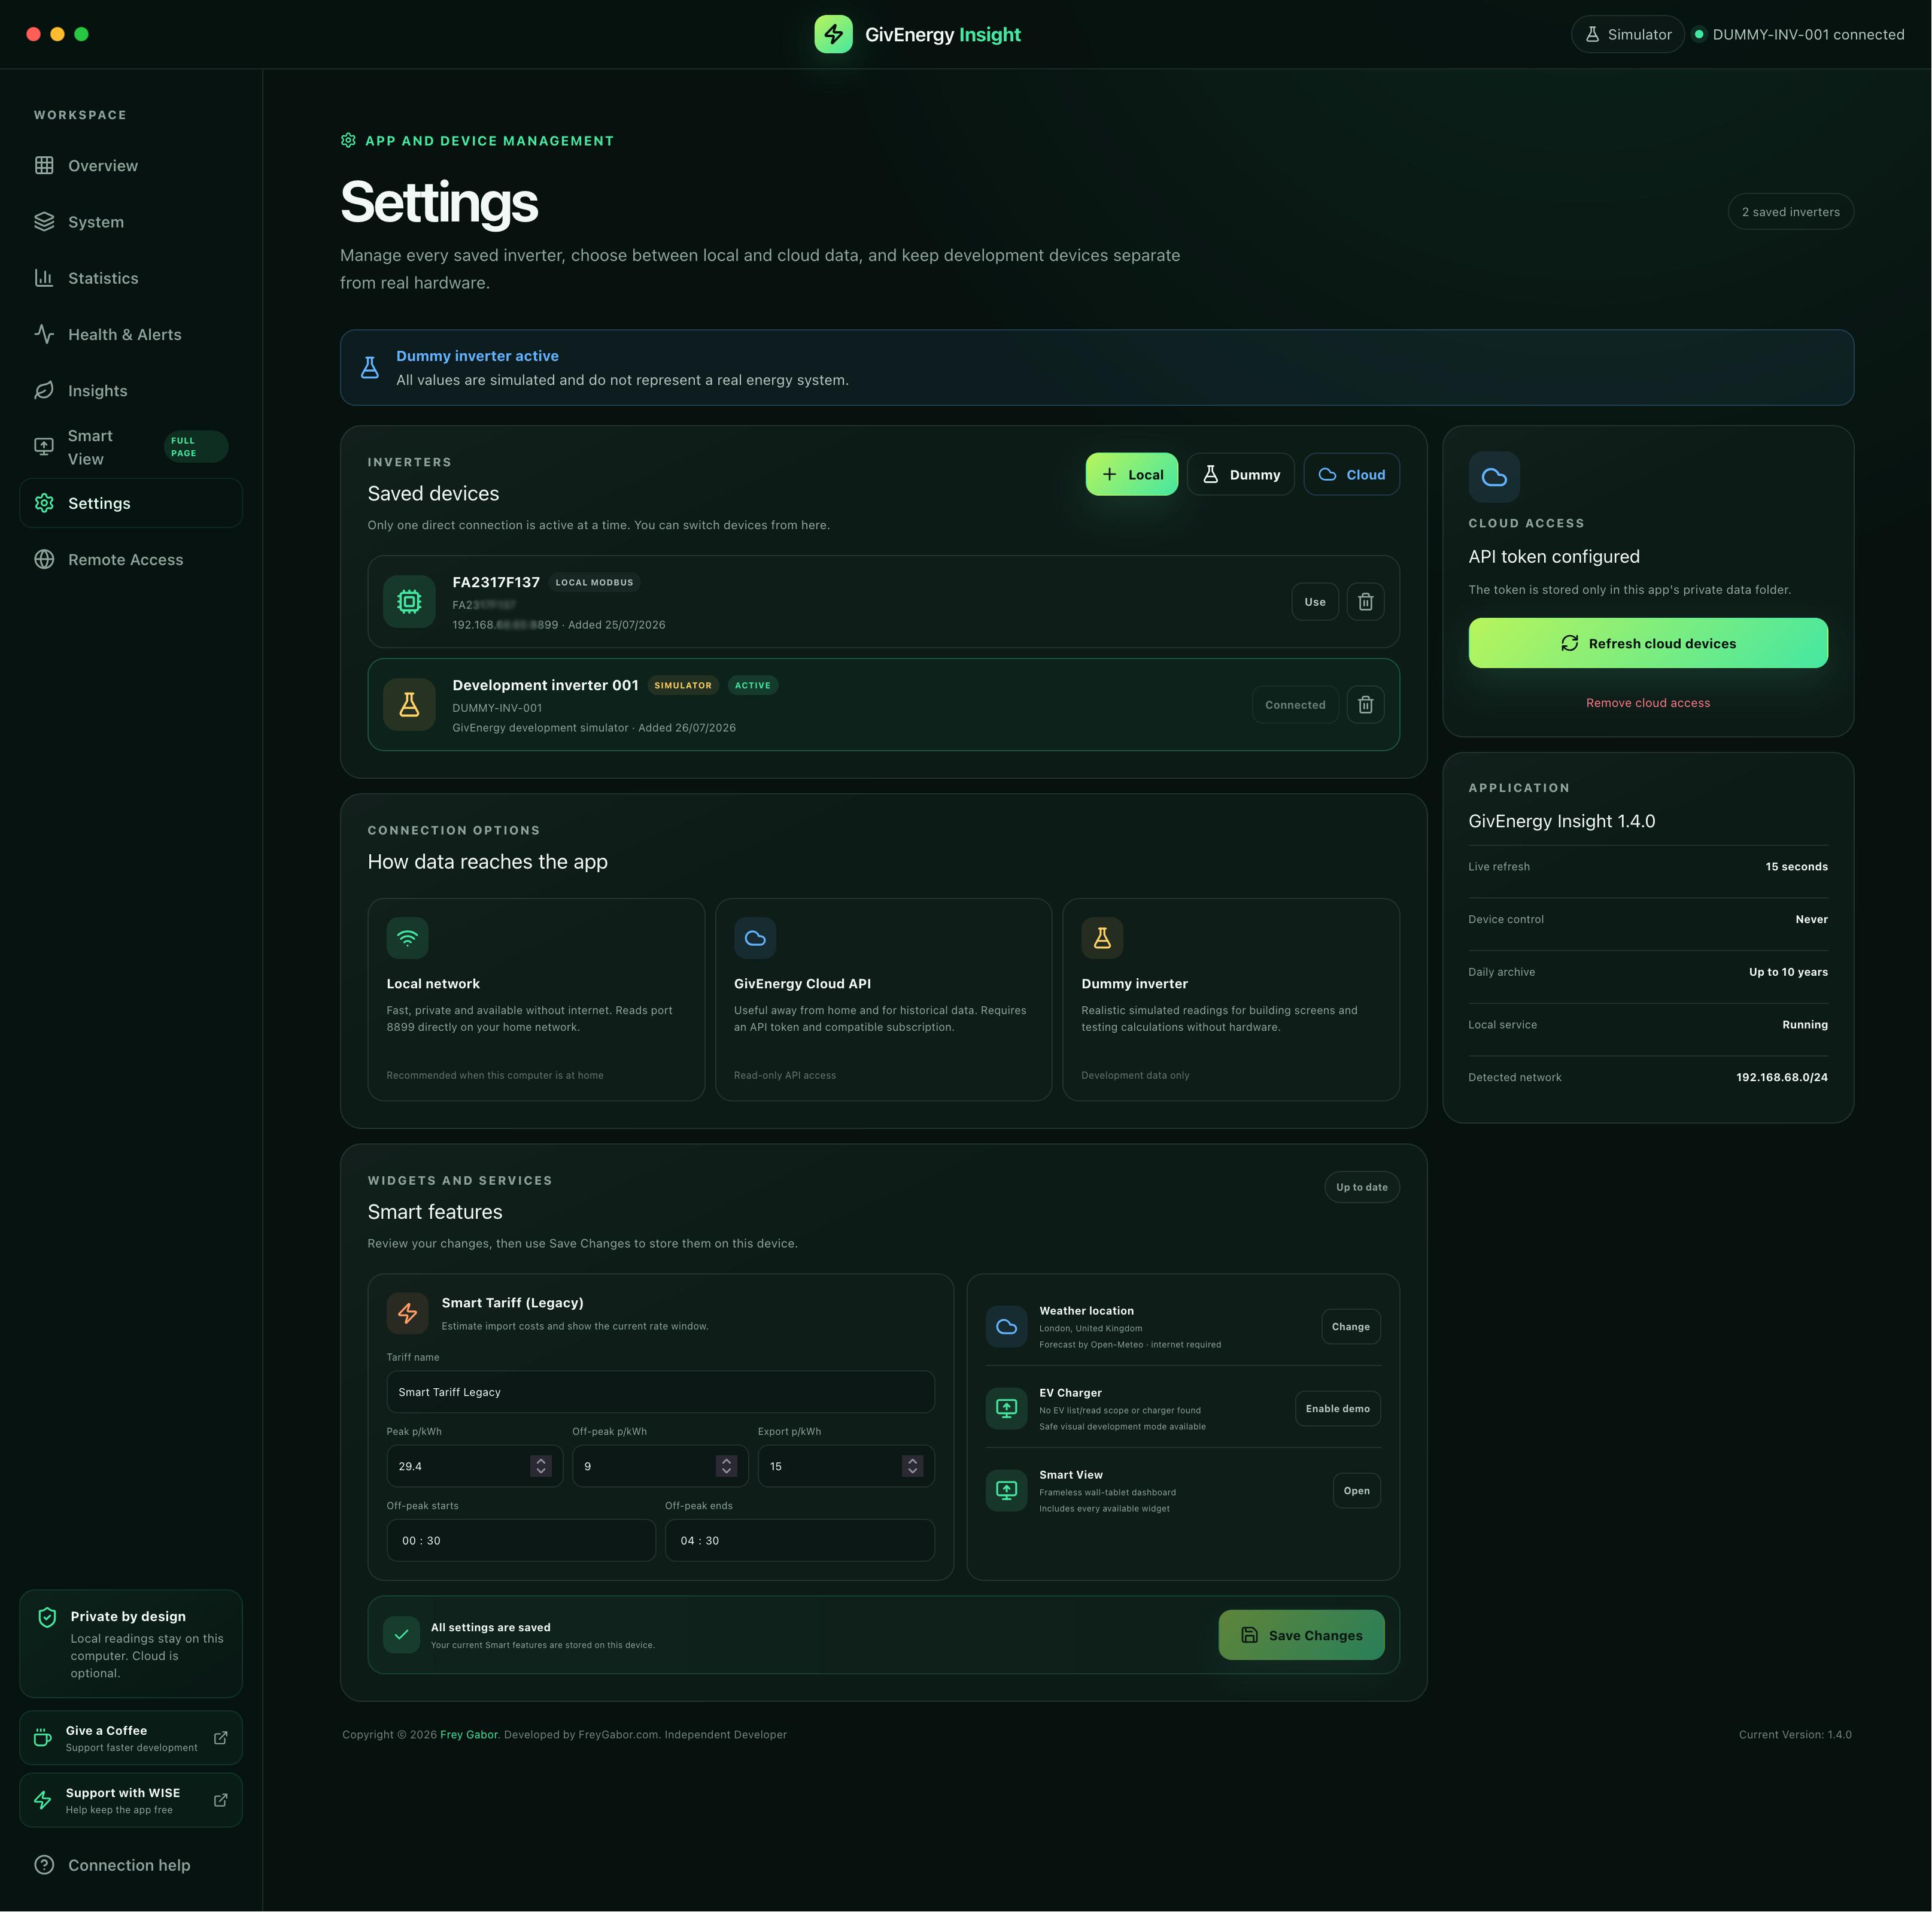
Task: Adjust Peak p/kWh stepper arrows
Action: (541, 1466)
